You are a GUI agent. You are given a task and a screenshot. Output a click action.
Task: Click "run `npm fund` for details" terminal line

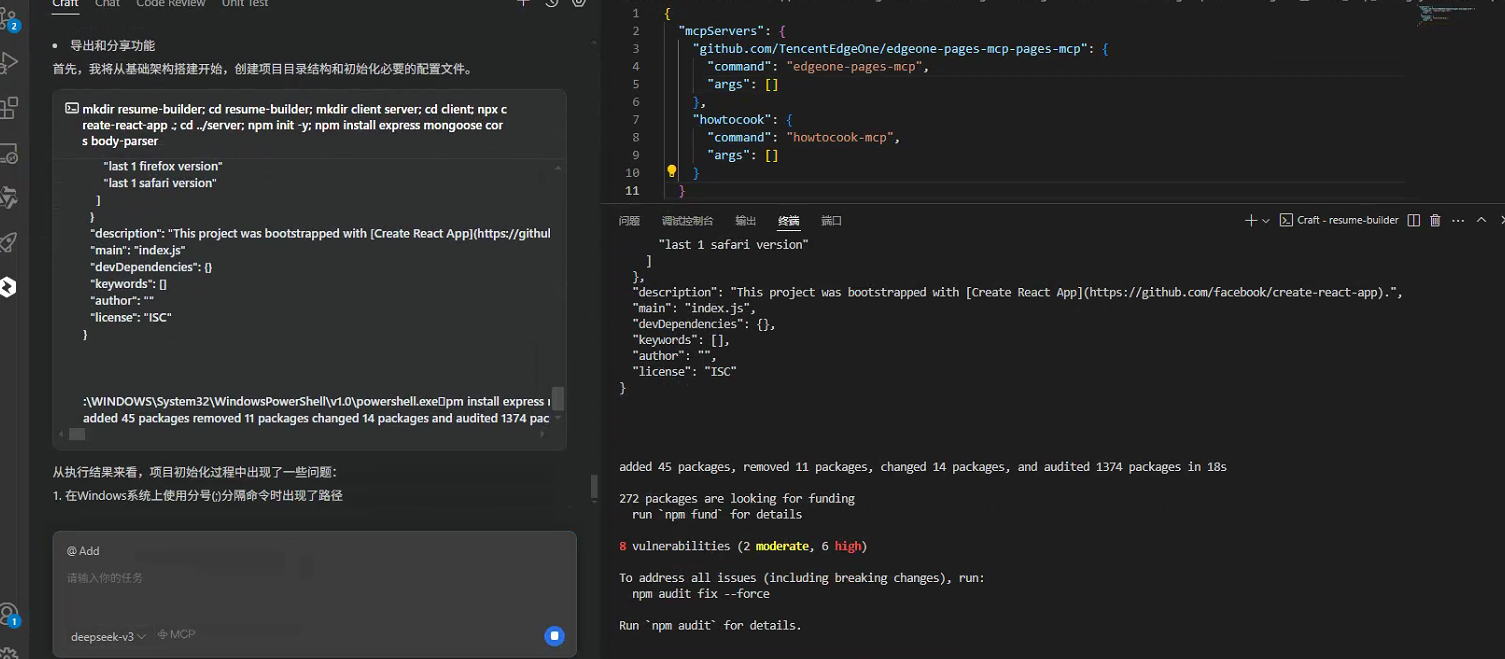point(717,514)
